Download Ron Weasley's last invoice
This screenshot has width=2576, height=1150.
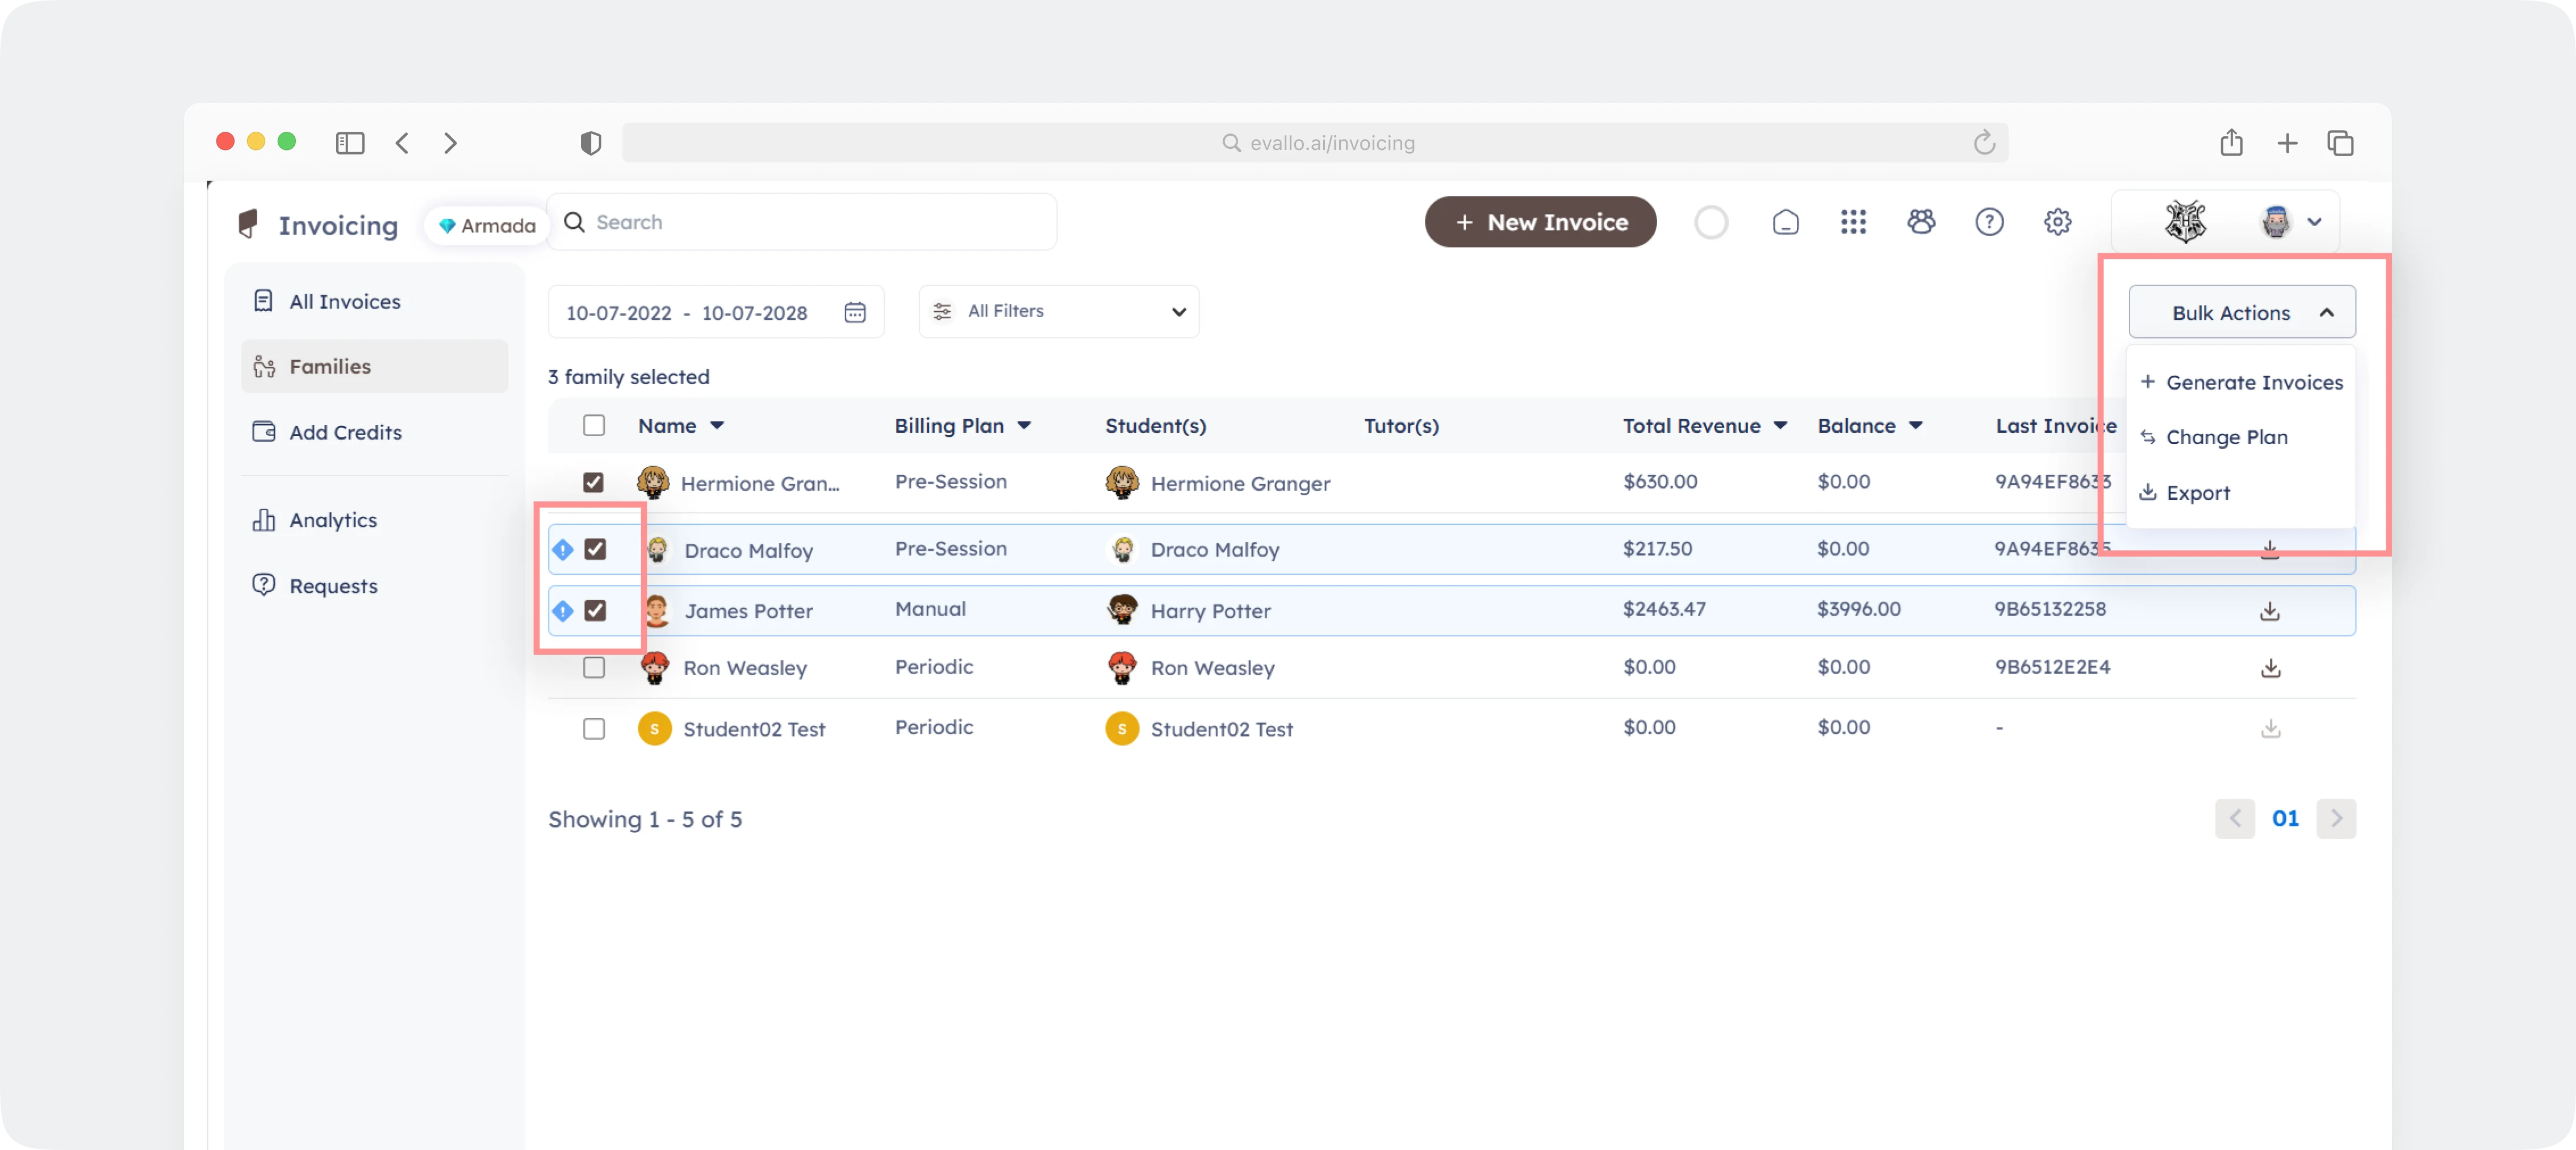click(2270, 668)
